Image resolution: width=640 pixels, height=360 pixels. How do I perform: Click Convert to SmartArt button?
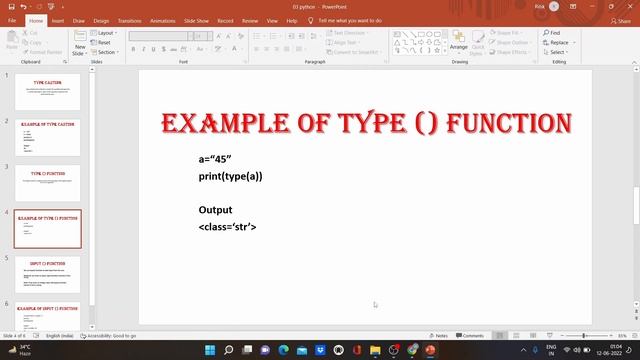click(354, 52)
